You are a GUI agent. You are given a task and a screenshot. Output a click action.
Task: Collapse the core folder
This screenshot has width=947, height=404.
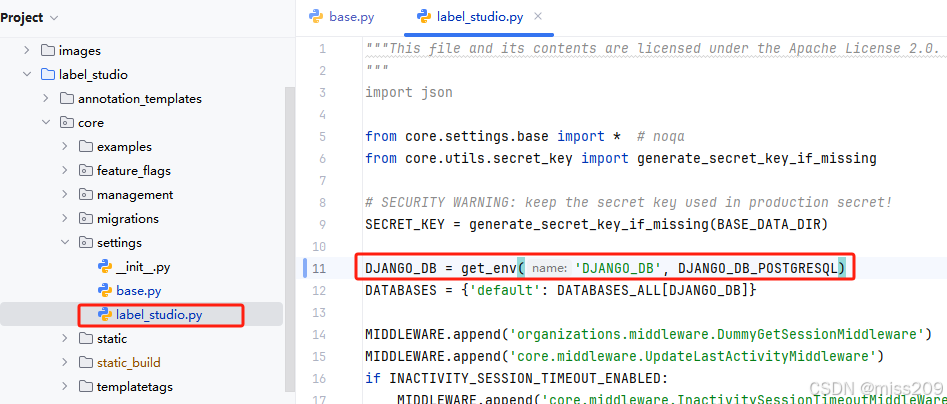click(x=46, y=123)
